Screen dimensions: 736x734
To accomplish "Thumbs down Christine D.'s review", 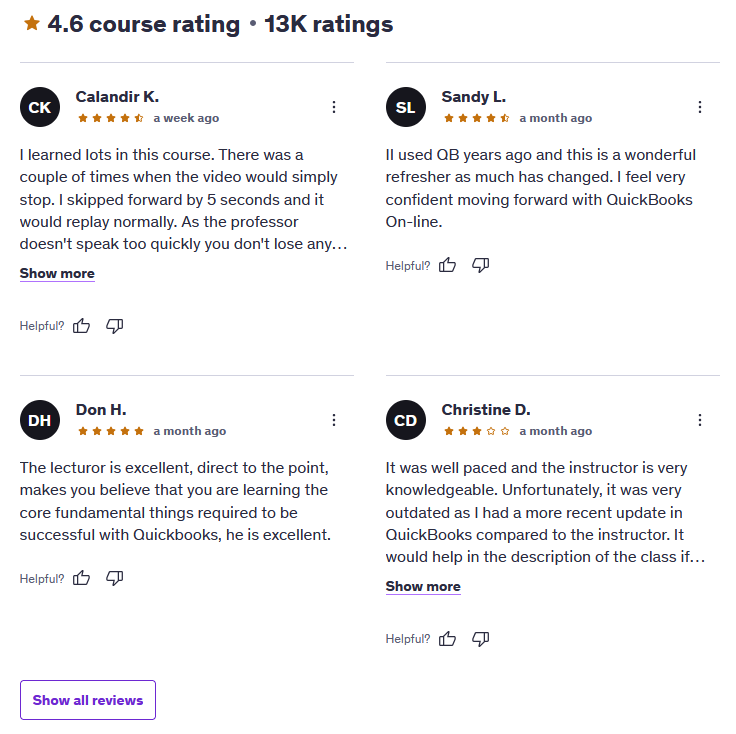I will pos(481,638).
